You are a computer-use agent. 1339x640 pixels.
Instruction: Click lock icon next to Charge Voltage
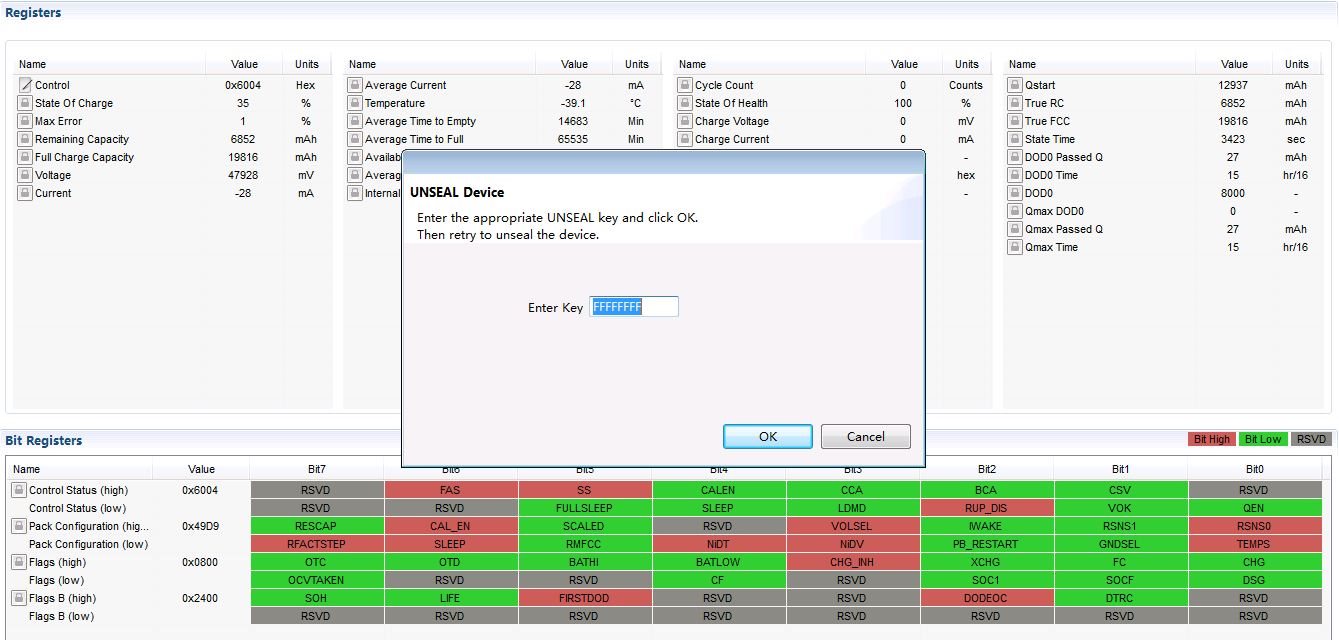pos(685,121)
